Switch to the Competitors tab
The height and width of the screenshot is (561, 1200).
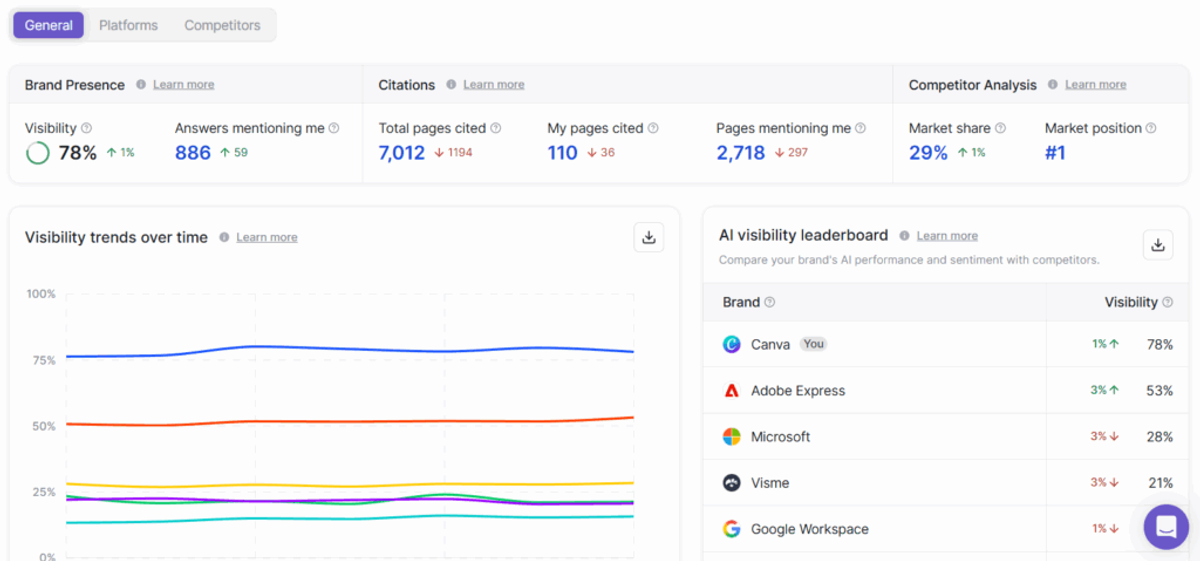222,25
